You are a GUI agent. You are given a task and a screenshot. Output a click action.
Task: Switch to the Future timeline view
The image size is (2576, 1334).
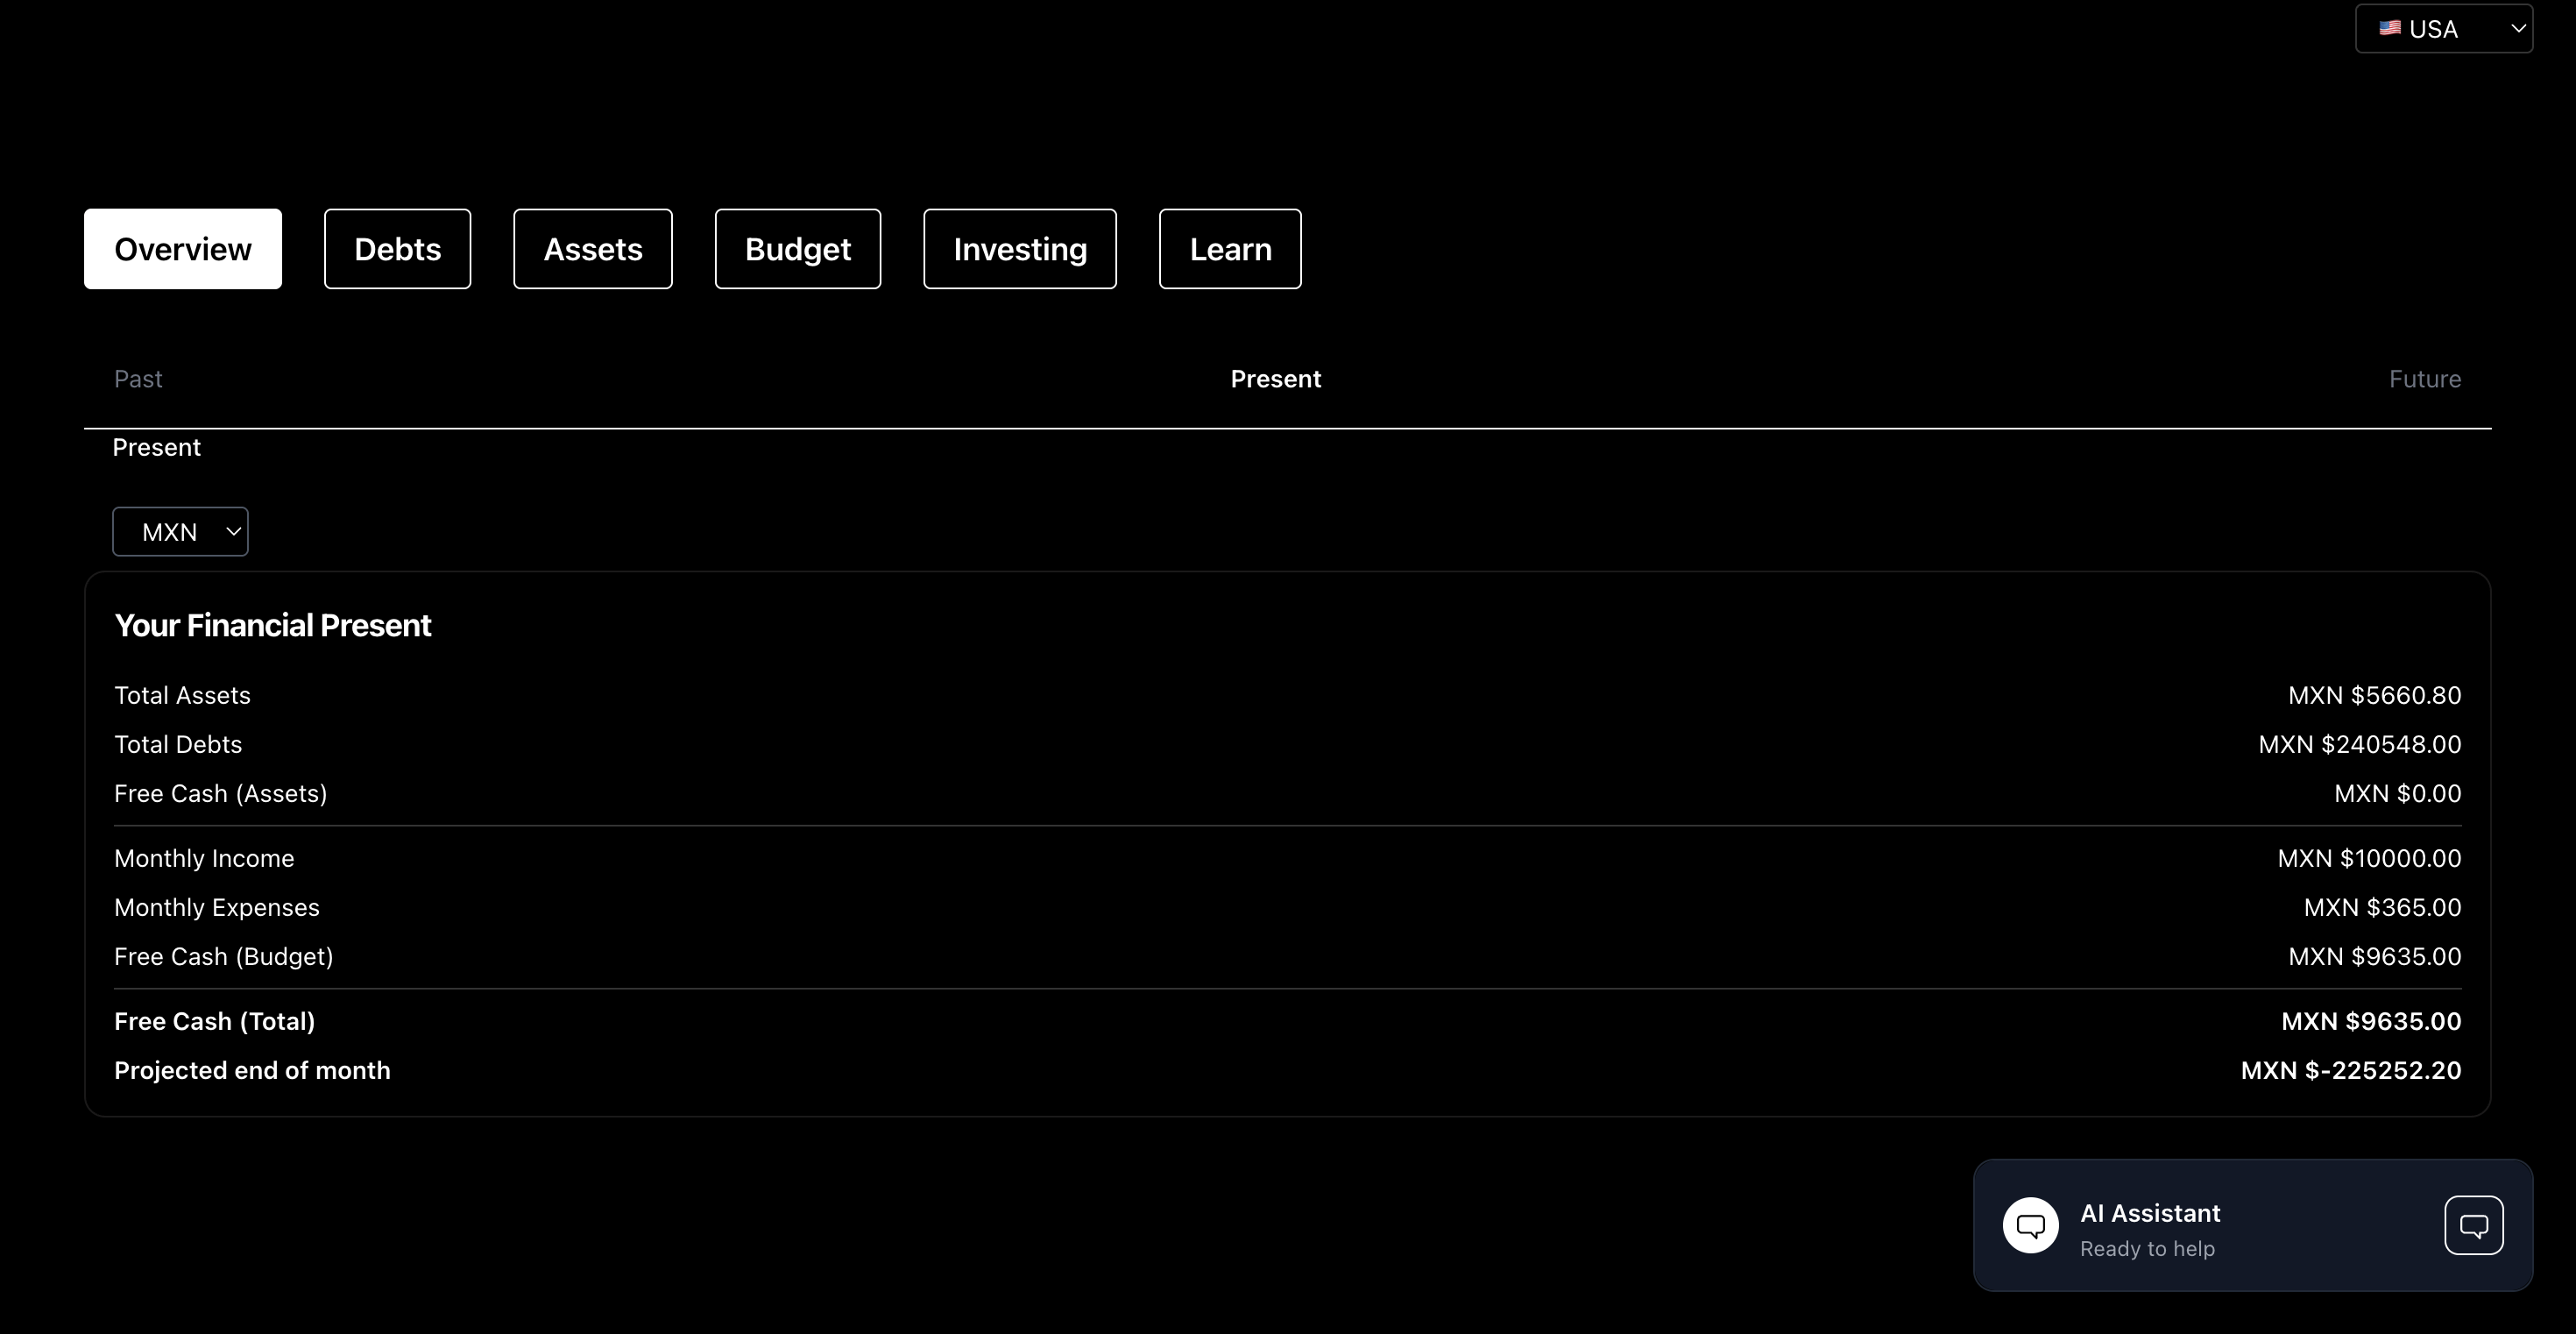pyautogui.click(x=2425, y=379)
